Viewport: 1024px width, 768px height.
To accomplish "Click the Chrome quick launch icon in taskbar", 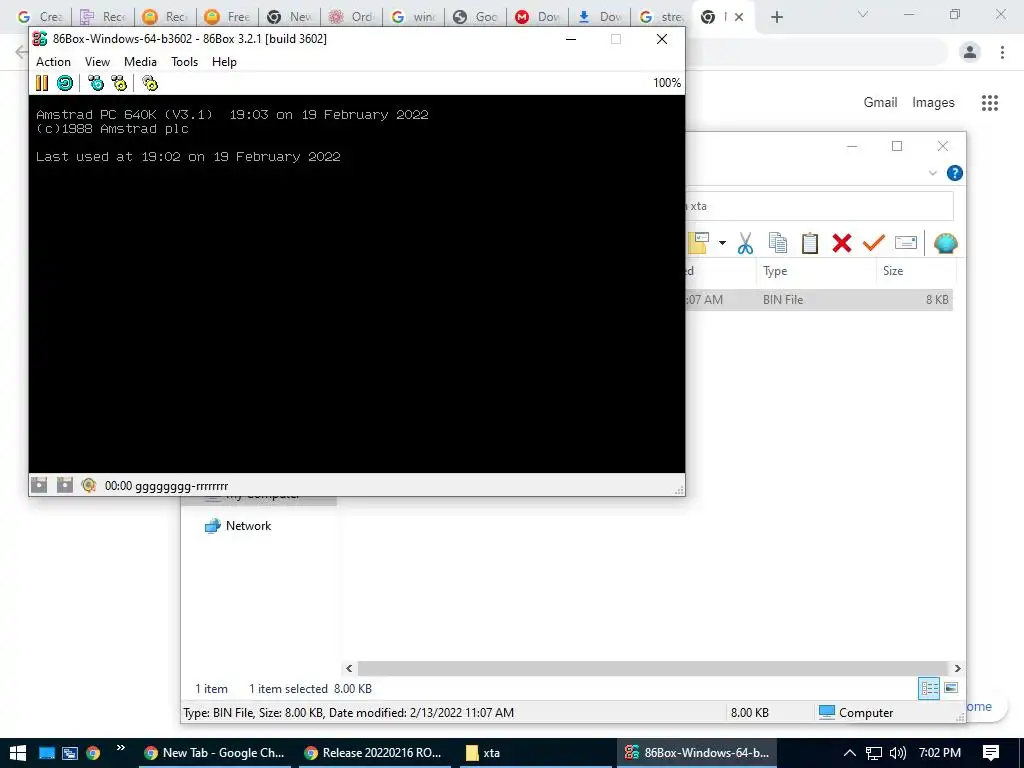I will tap(93, 753).
